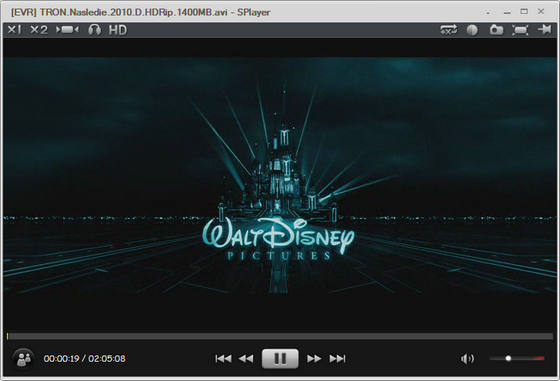This screenshot has height=381, width=560.
Task: Seek in the playback progress bar
Action: (280, 336)
